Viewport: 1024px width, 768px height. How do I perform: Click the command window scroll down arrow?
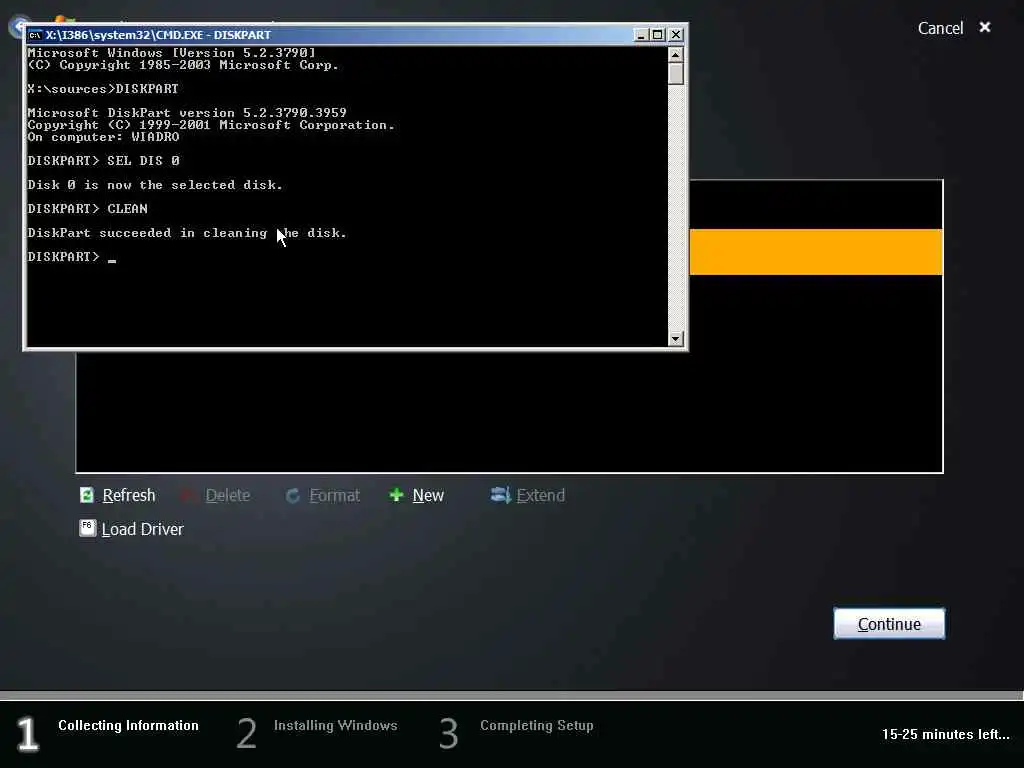point(676,338)
